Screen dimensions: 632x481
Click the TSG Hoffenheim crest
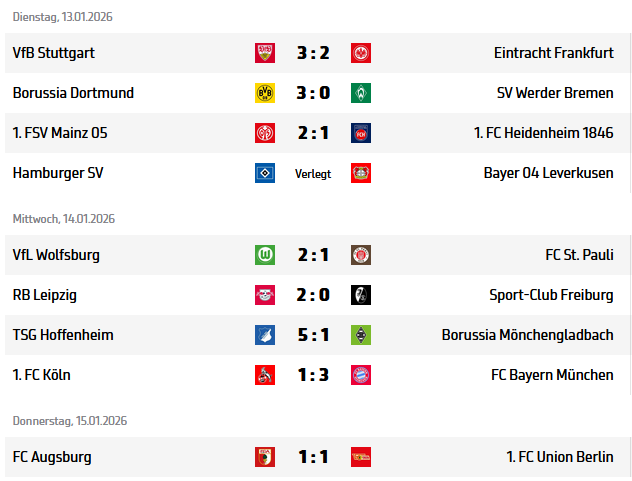click(265, 335)
